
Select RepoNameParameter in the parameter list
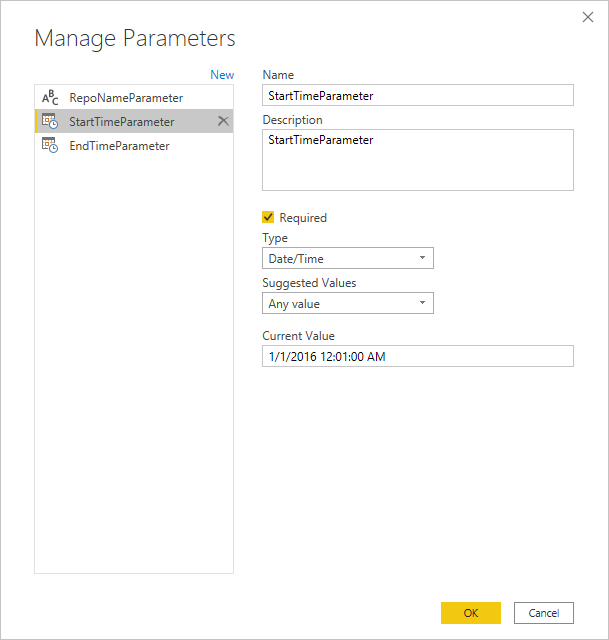click(126, 98)
